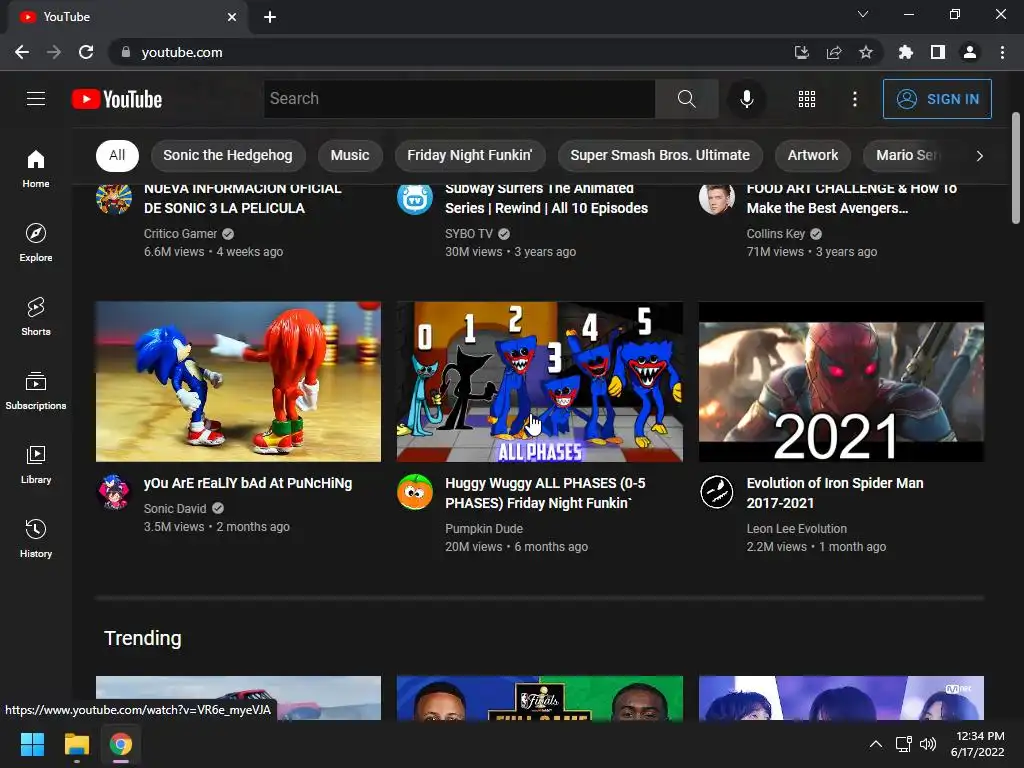Open Chrome profile icon
The height and width of the screenshot is (768, 1024).
coord(970,52)
